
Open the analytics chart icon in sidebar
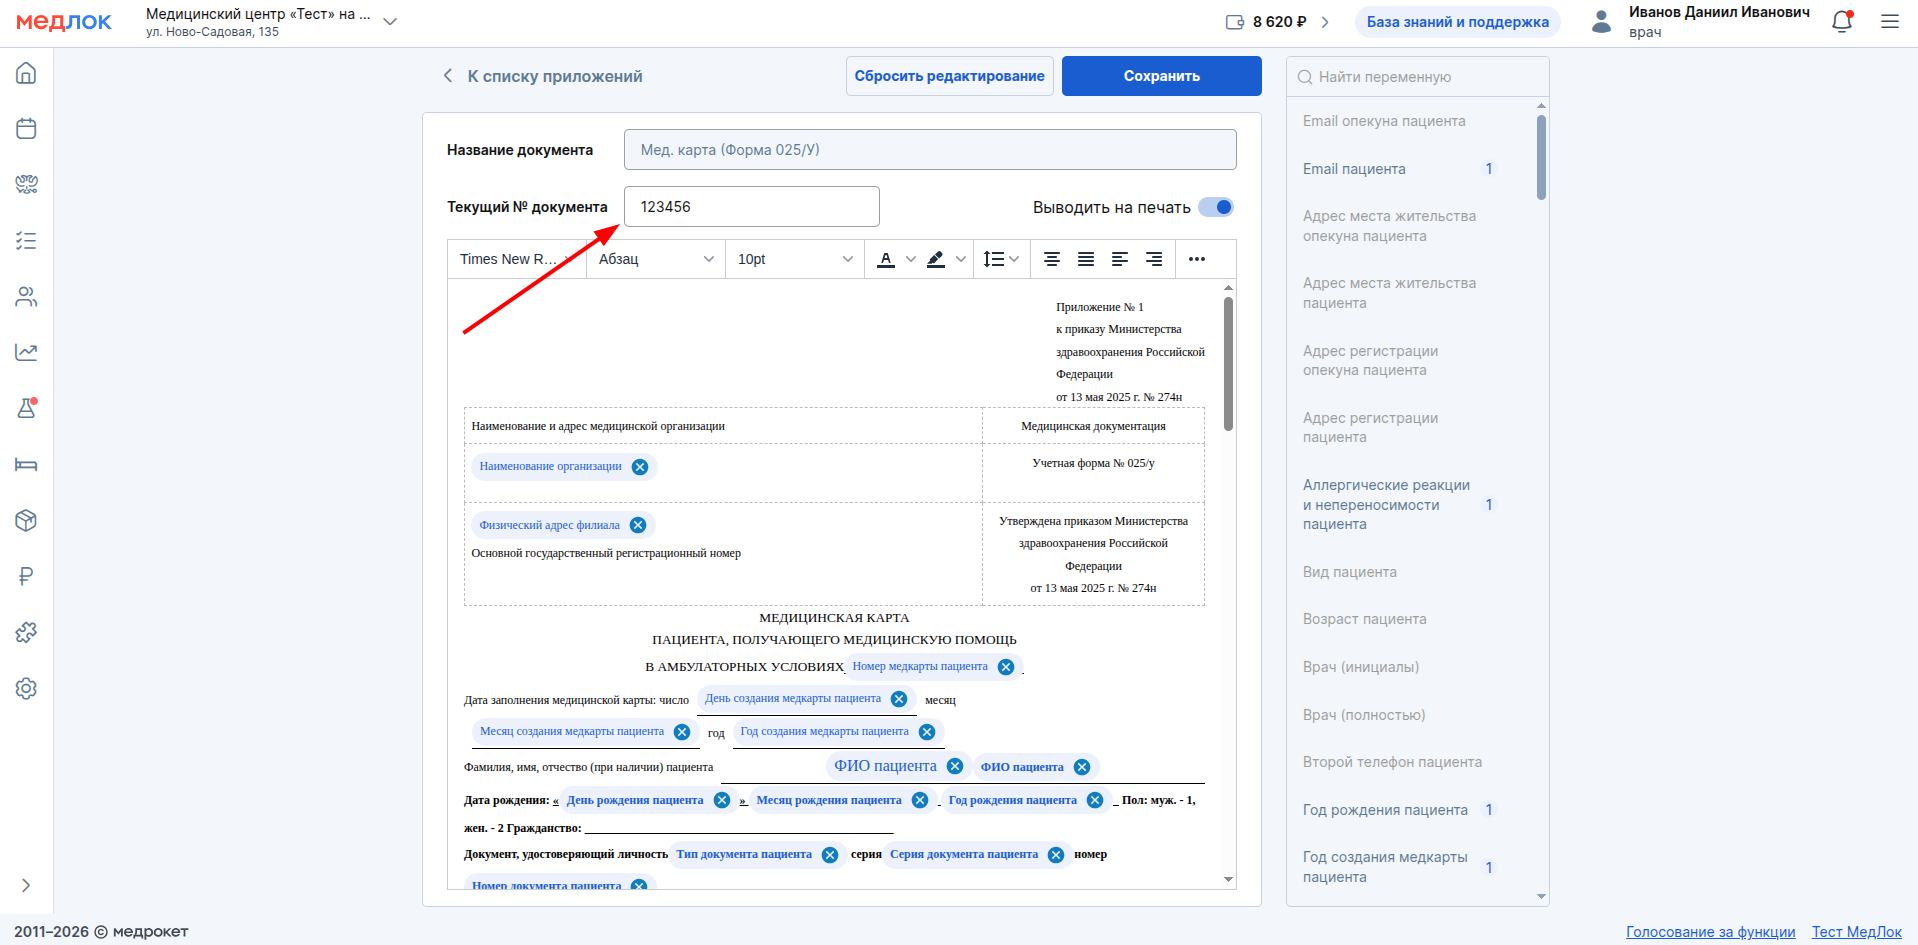pos(27,352)
